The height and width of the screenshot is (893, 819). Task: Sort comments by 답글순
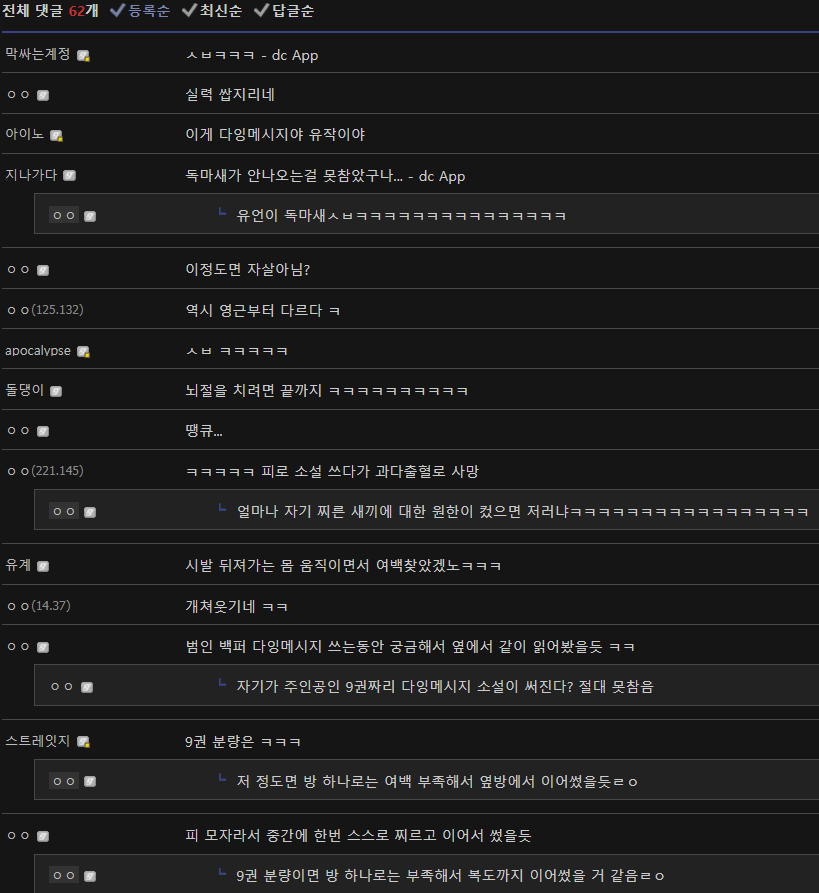tap(284, 11)
